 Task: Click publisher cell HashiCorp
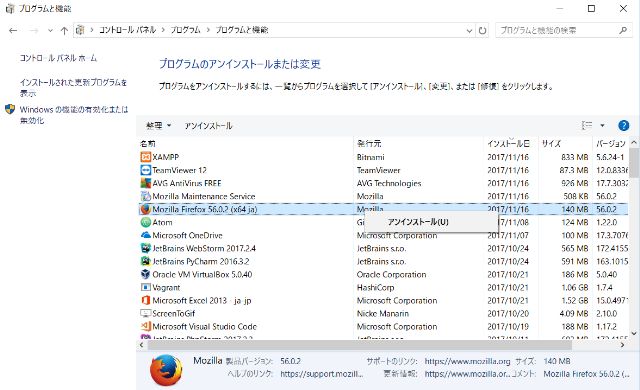[376, 288]
